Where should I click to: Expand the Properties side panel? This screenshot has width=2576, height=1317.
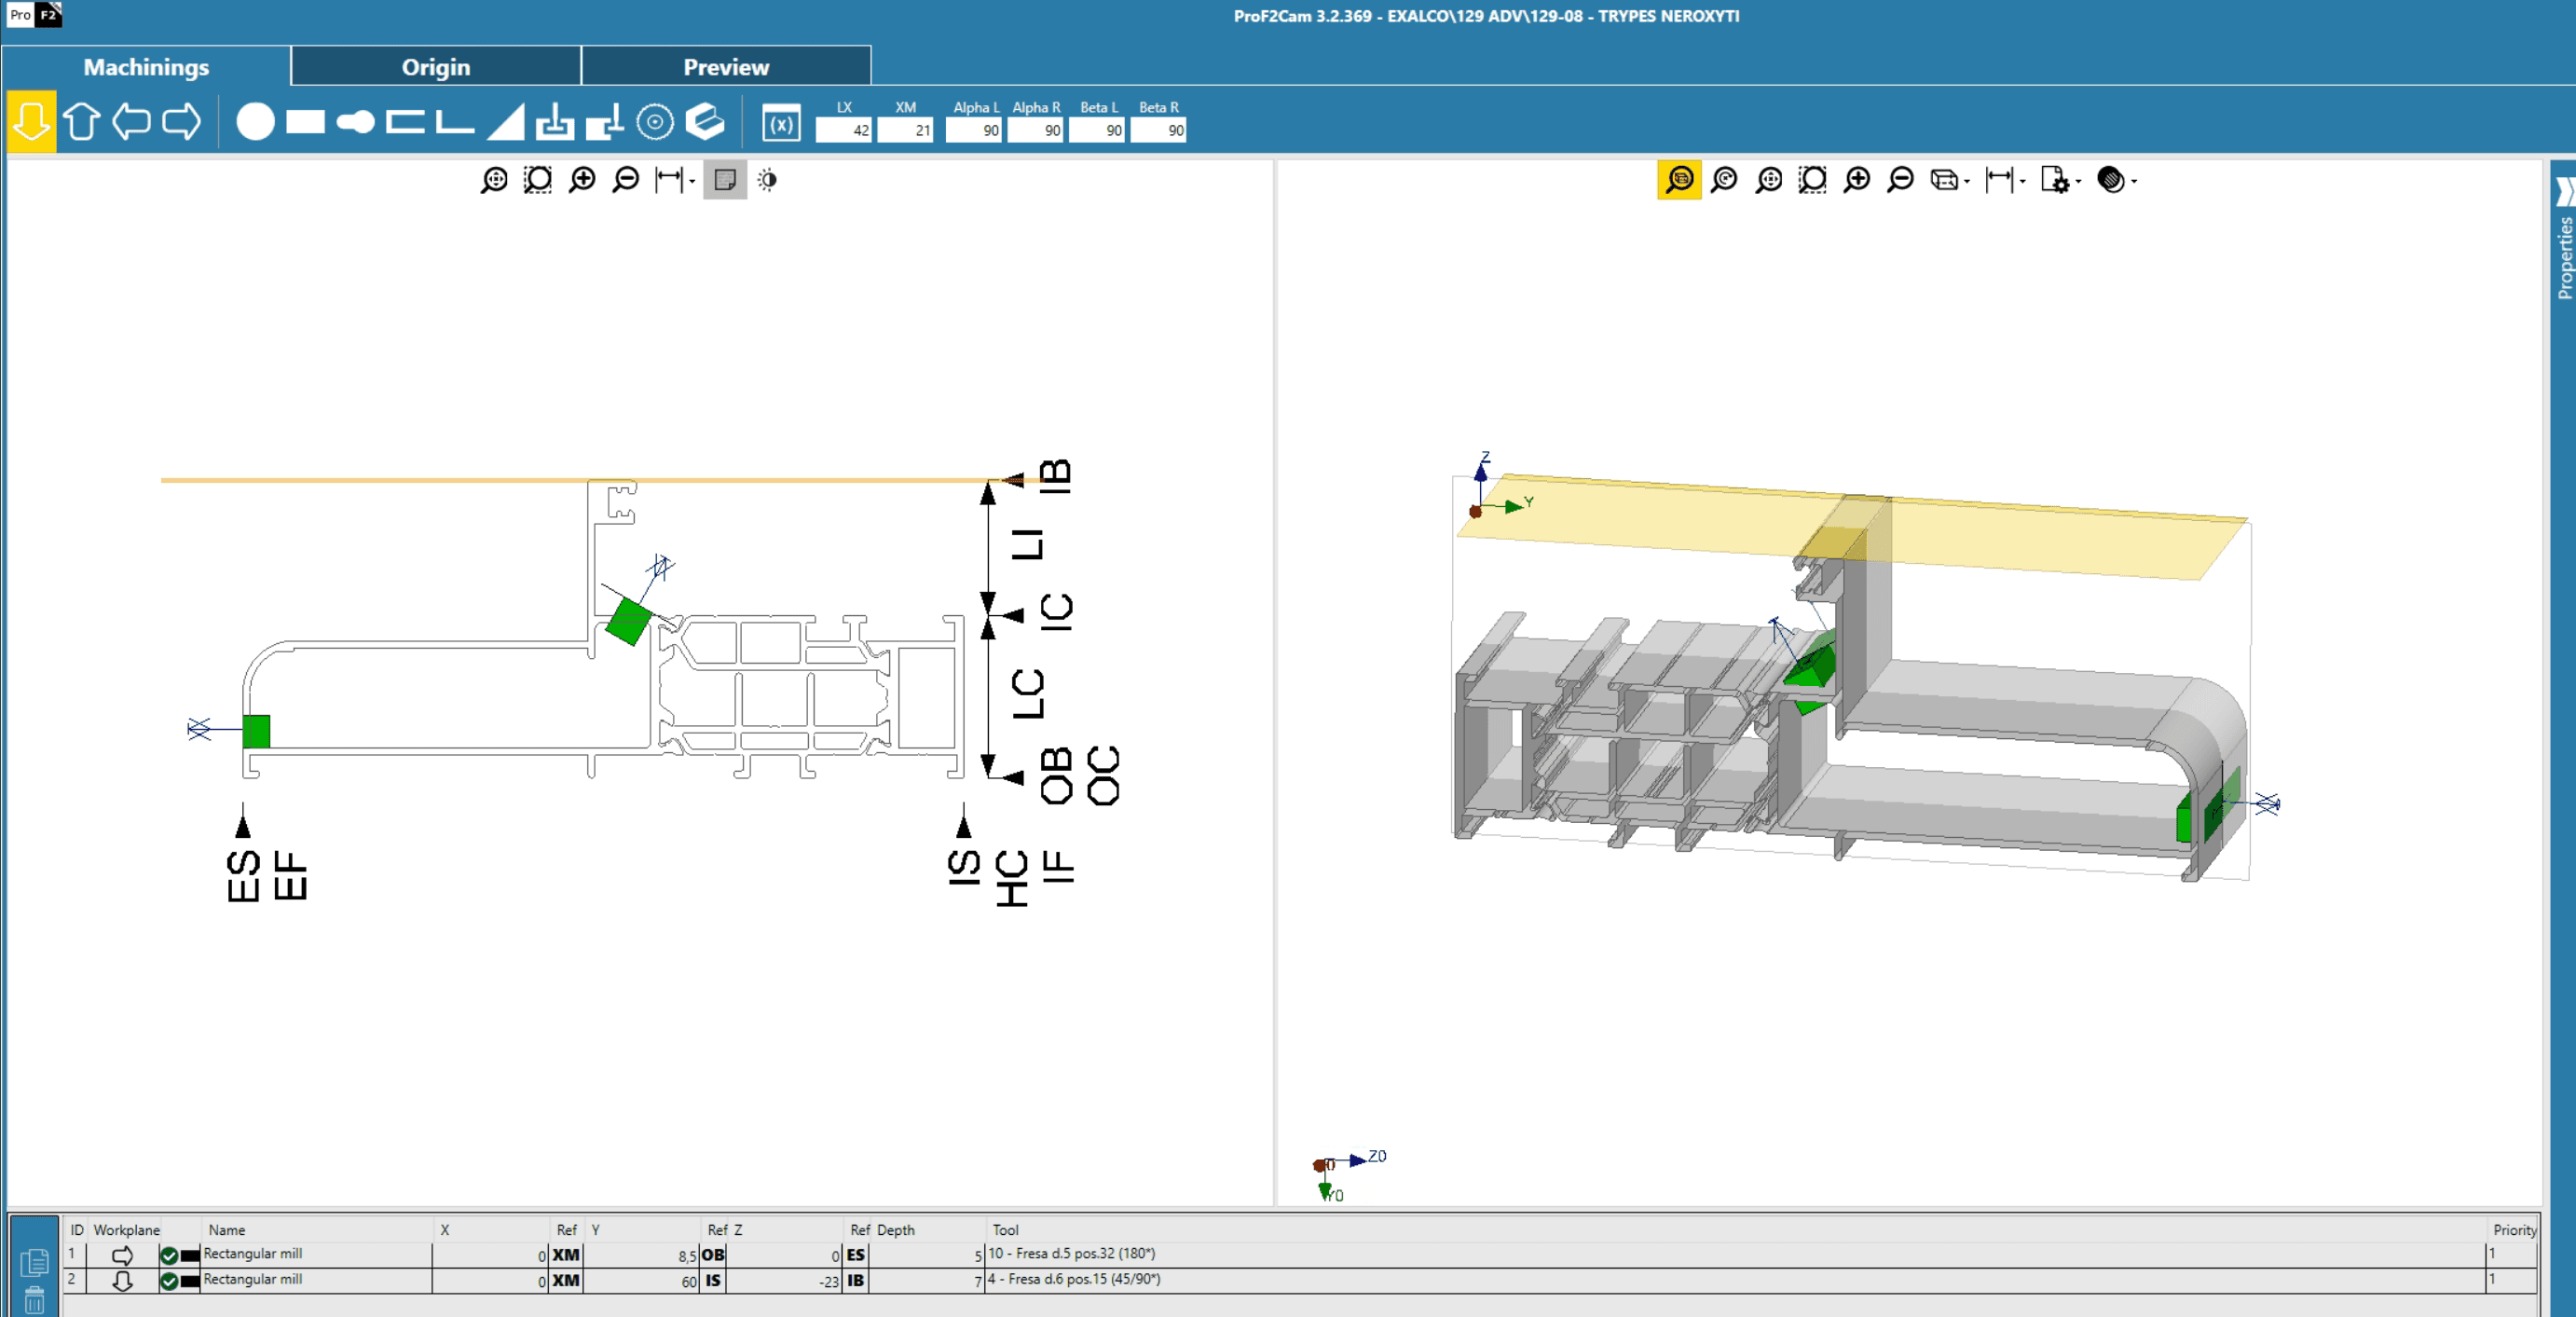[2564, 240]
